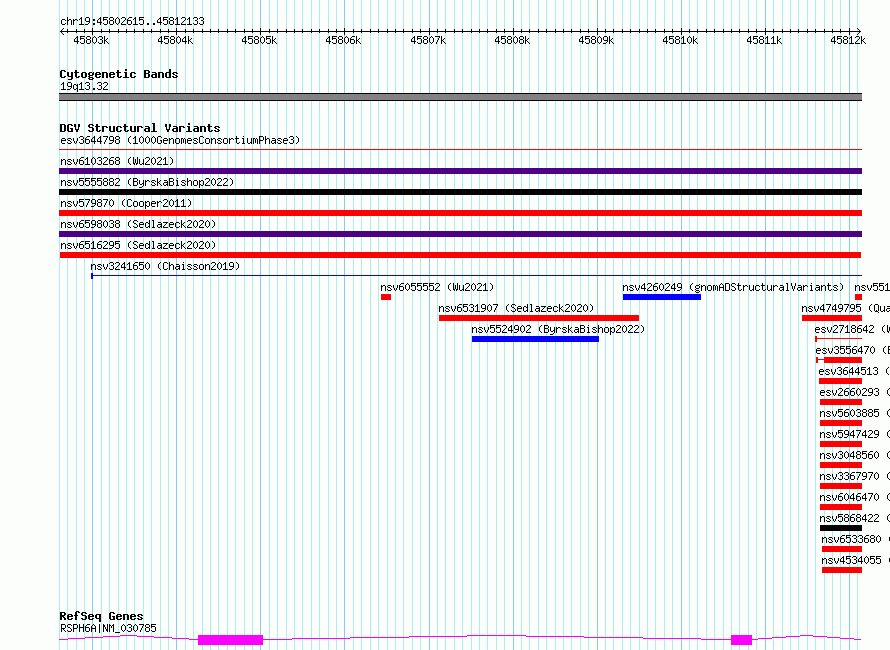Click the 45812k ruler position
Viewport: 890px width, 650px height.
[848, 40]
